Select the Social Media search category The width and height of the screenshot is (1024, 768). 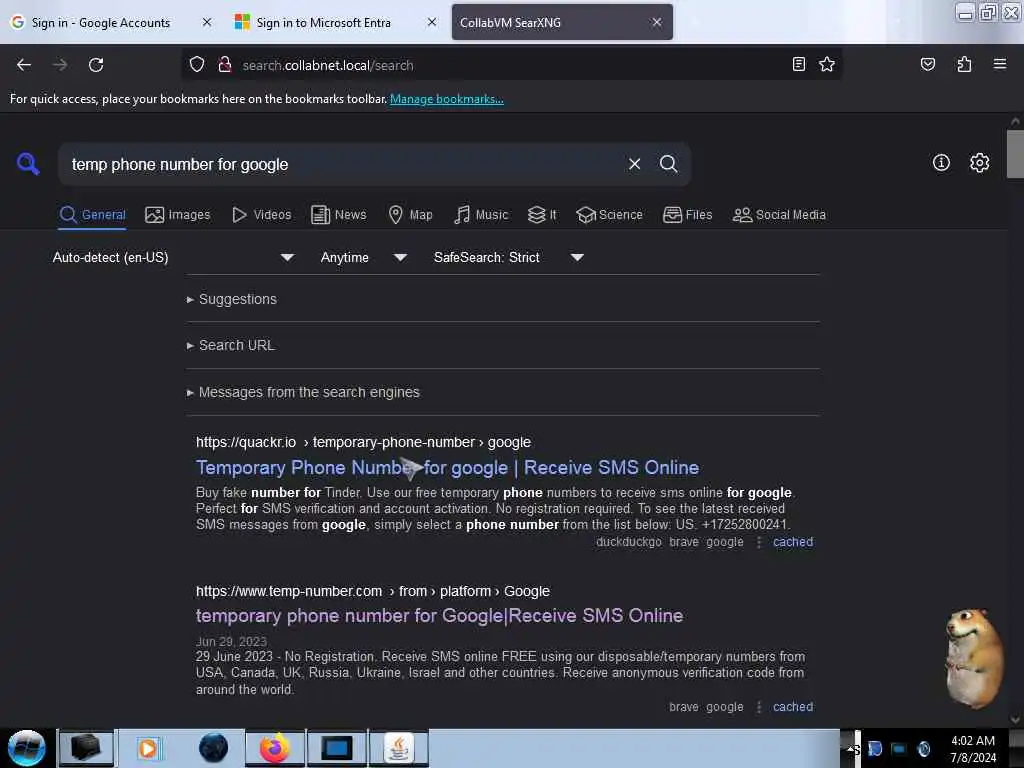tap(779, 215)
